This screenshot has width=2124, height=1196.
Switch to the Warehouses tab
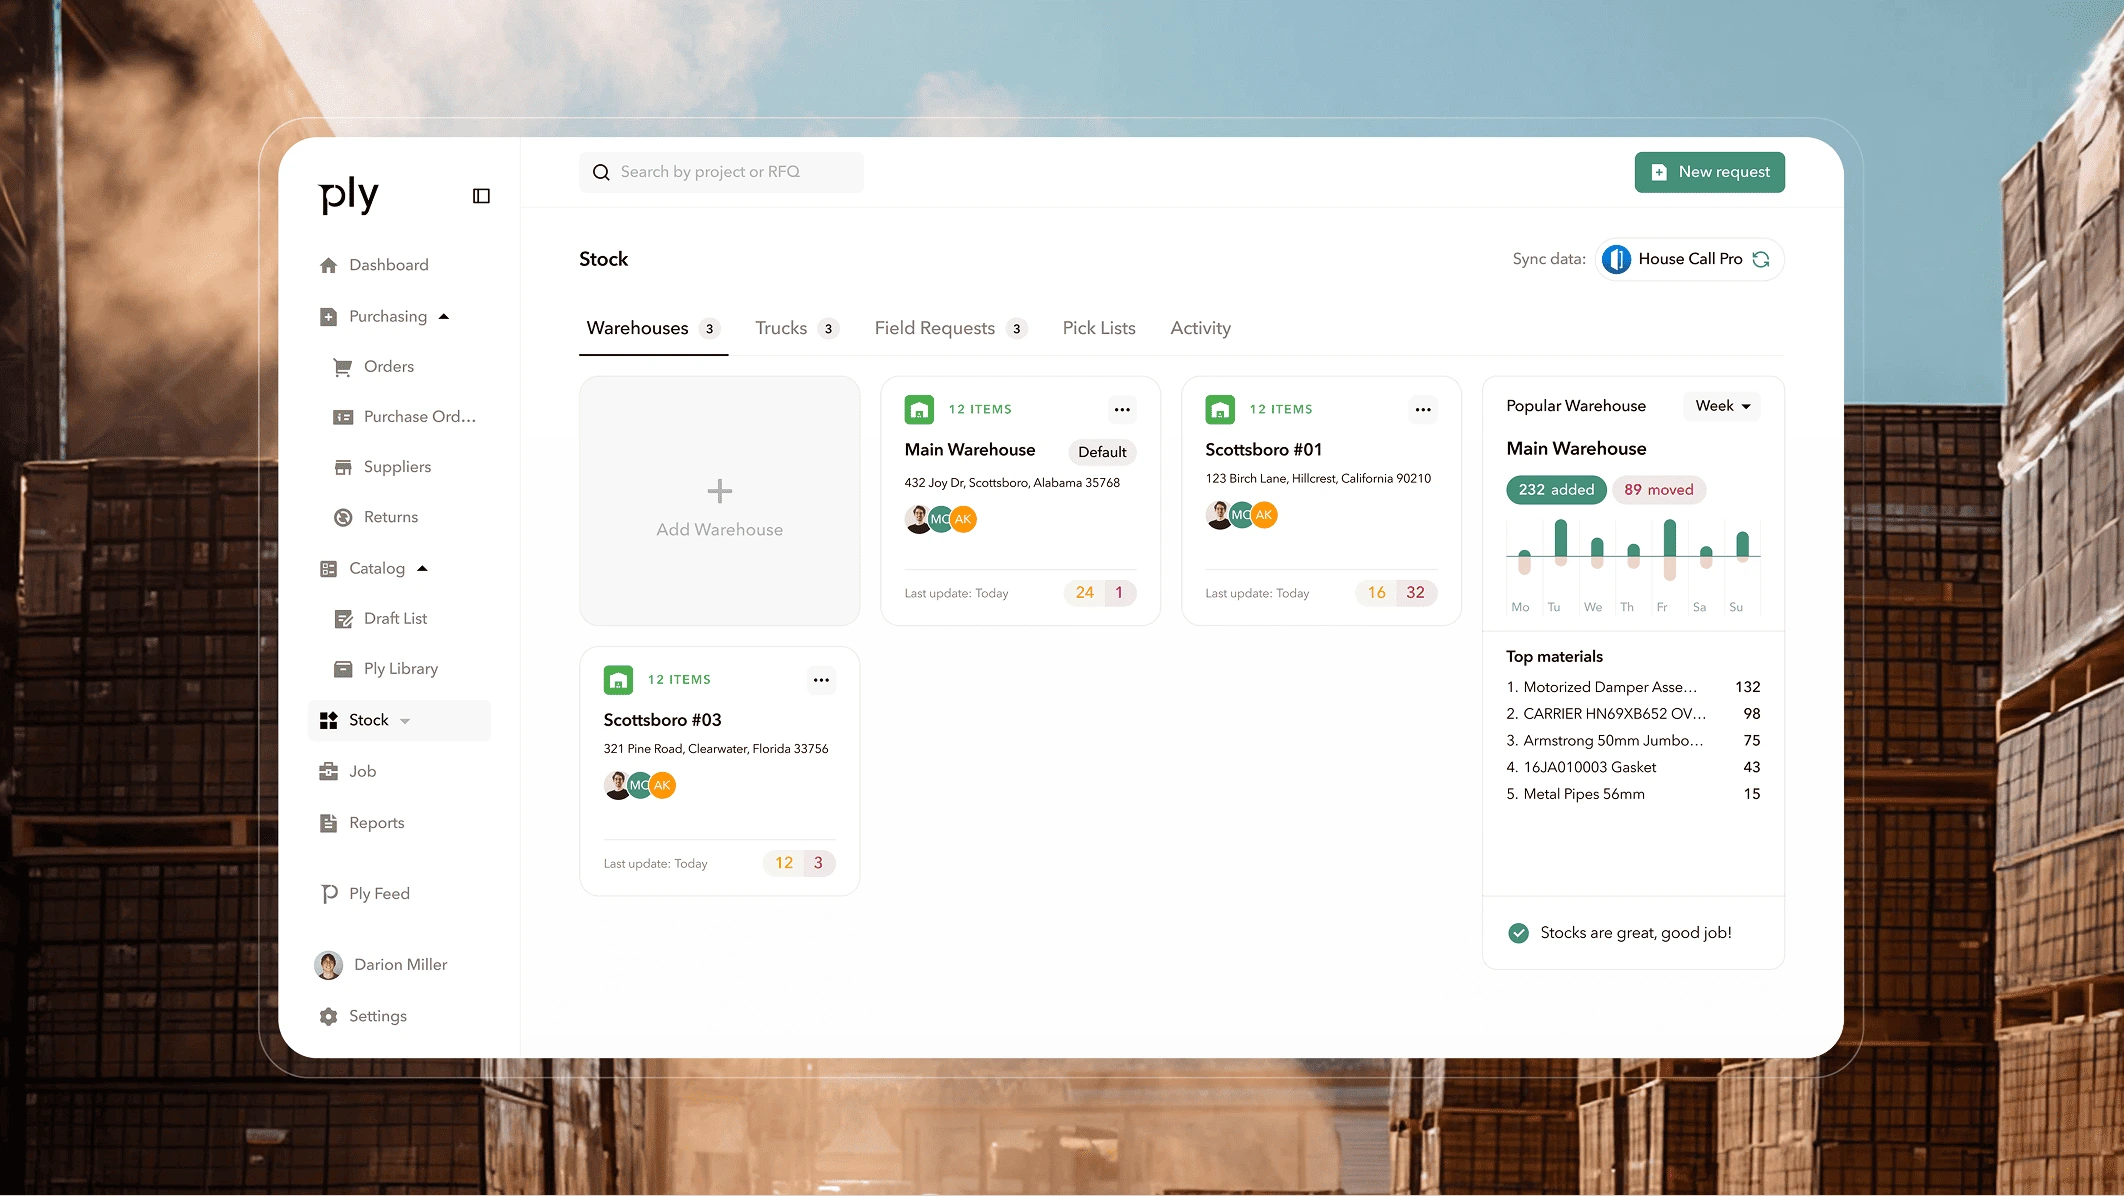tap(653, 328)
